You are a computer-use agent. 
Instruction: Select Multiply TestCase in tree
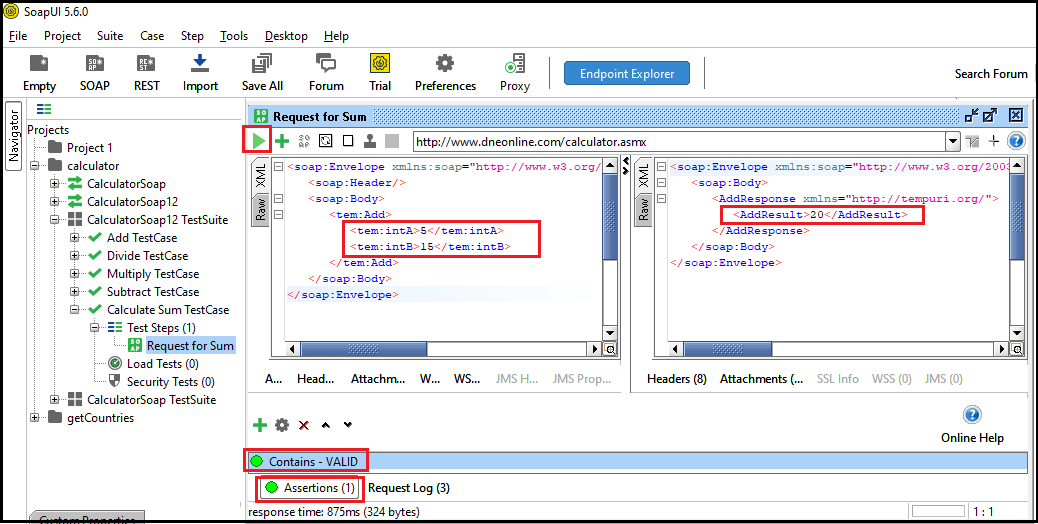[153, 273]
